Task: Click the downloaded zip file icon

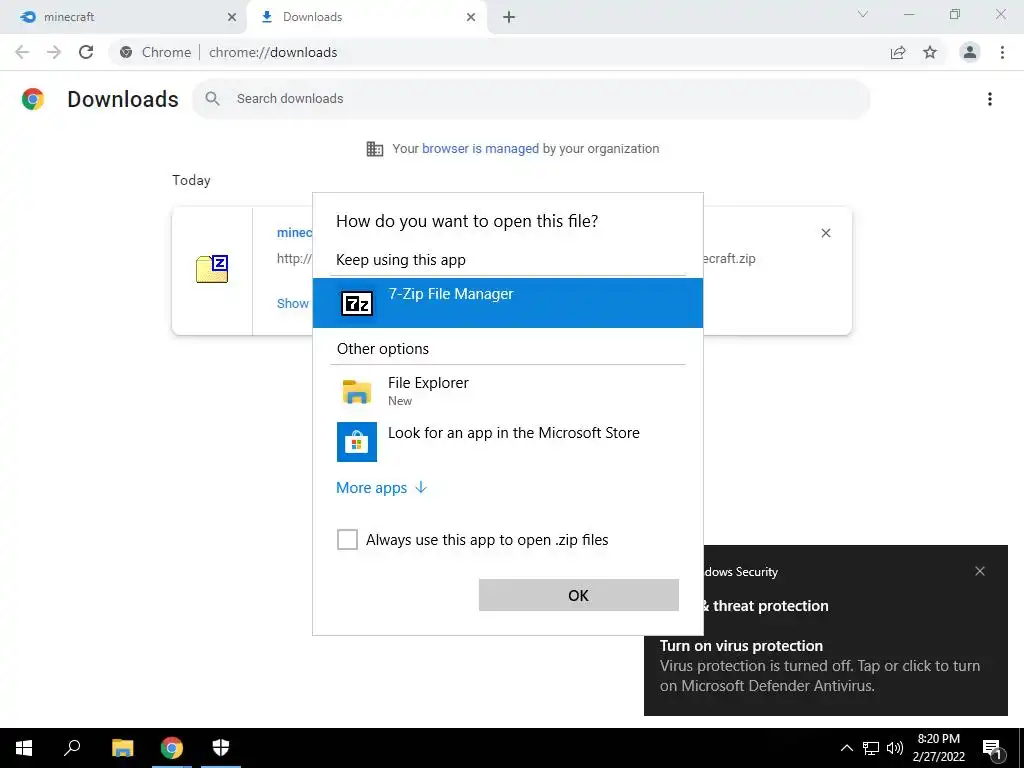Action: (212, 269)
